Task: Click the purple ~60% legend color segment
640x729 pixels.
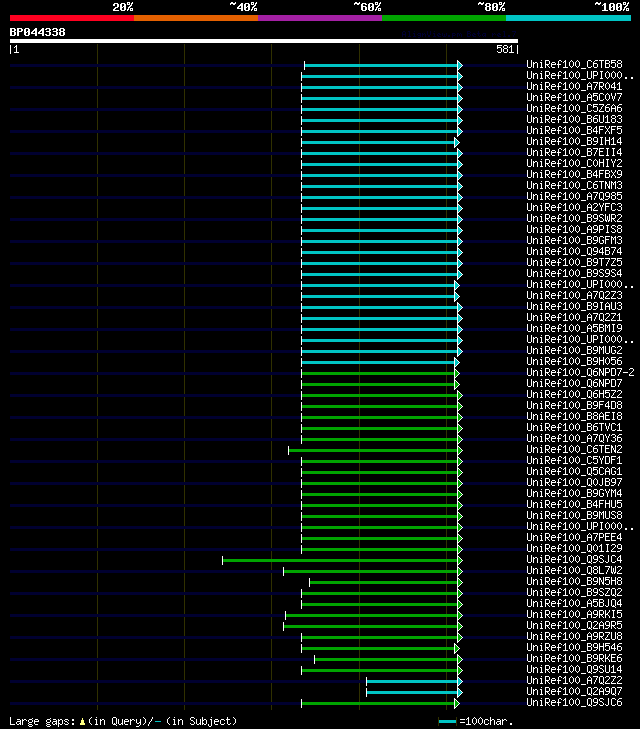Action: (x=320, y=18)
